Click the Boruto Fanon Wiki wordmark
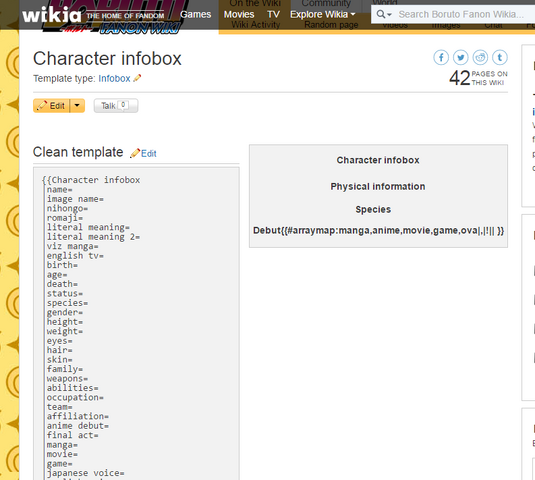 (140, 28)
